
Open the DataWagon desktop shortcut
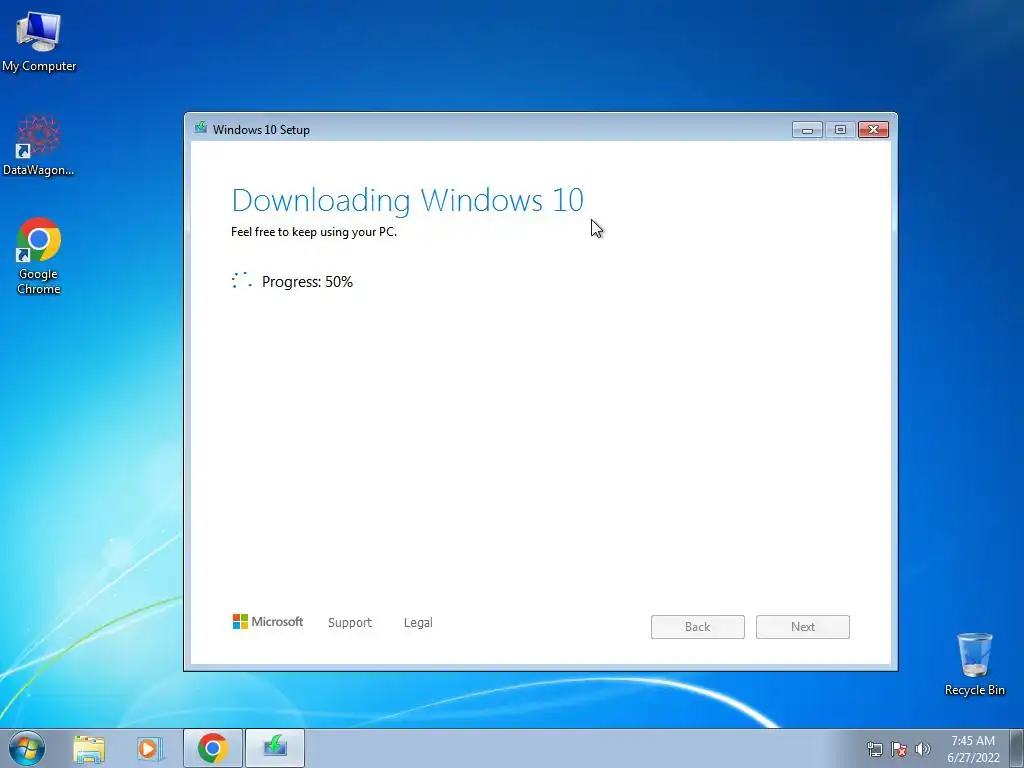coord(39,145)
